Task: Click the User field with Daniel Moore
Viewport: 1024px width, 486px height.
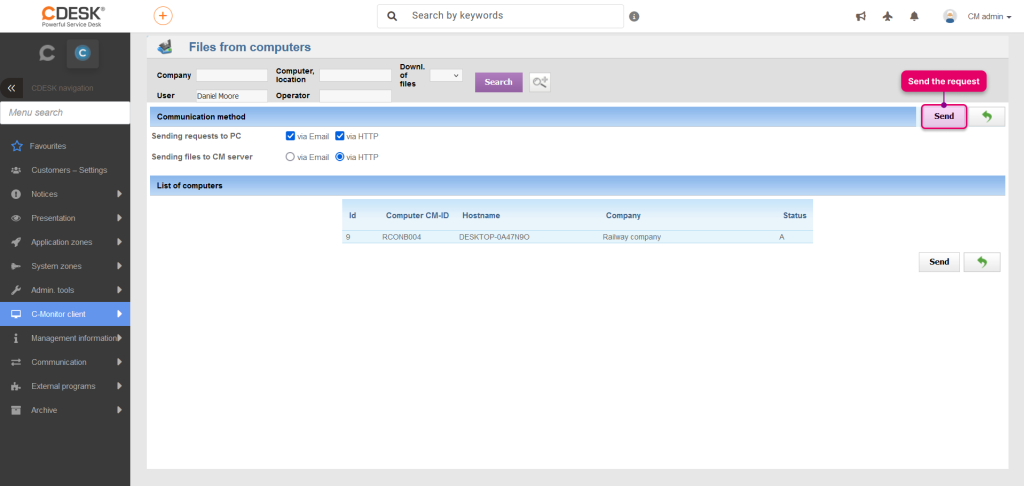Action: coord(232,96)
